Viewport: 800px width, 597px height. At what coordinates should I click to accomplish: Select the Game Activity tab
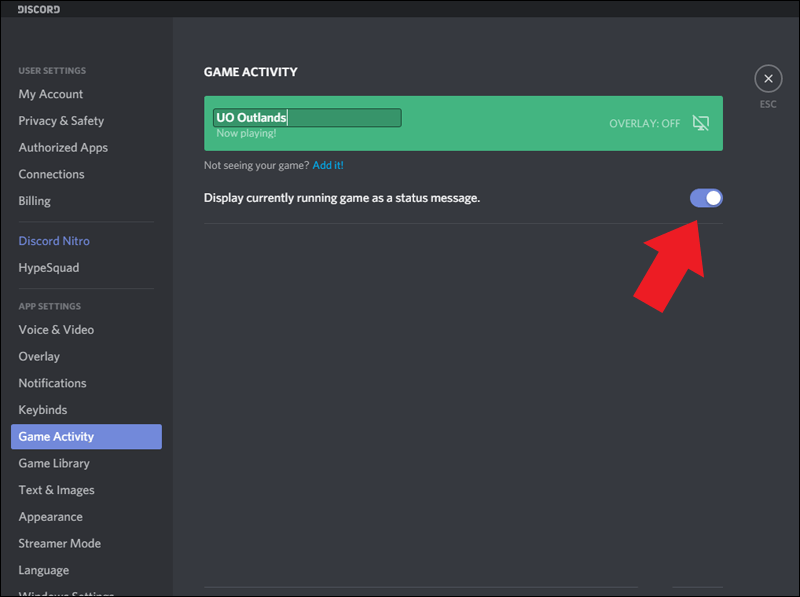pyautogui.click(x=57, y=437)
